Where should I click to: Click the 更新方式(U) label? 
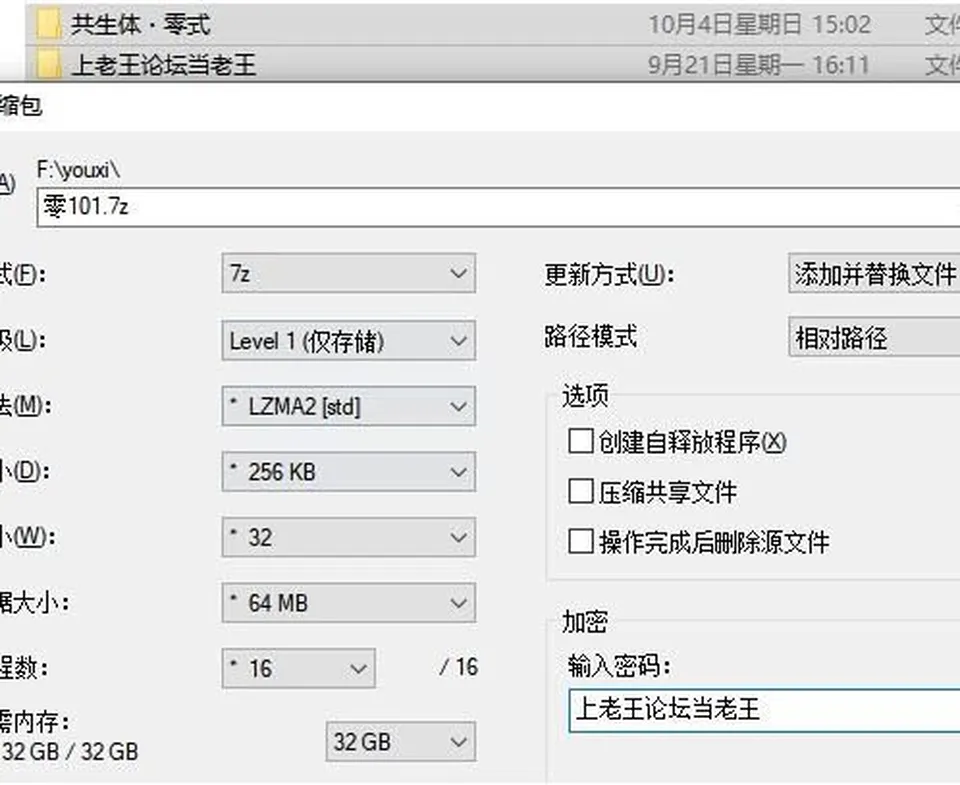click(x=609, y=275)
